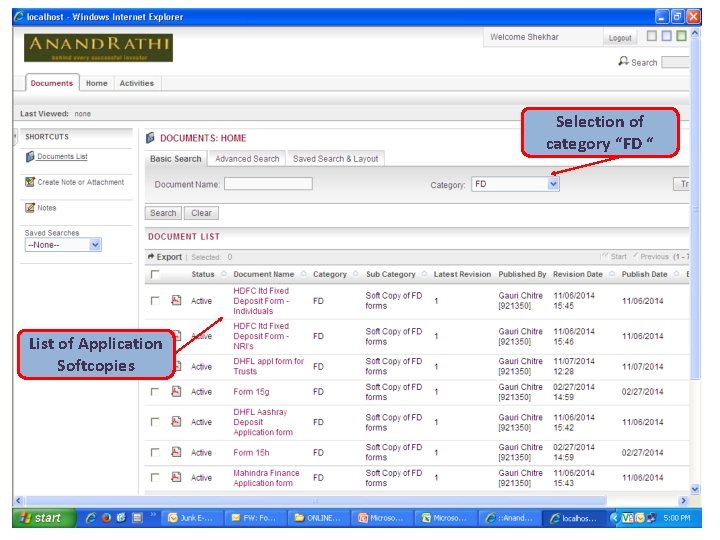Open PDF icon for Form 15h row
Viewport: 720px width, 540px height.
point(176,452)
